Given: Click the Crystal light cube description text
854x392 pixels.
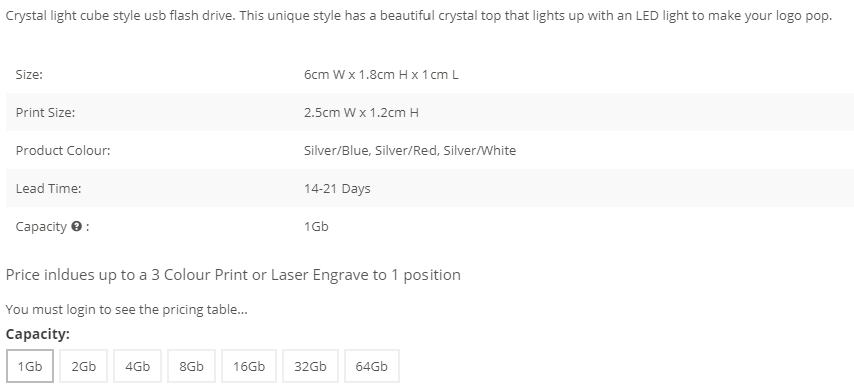Looking at the screenshot, I should coord(419,15).
